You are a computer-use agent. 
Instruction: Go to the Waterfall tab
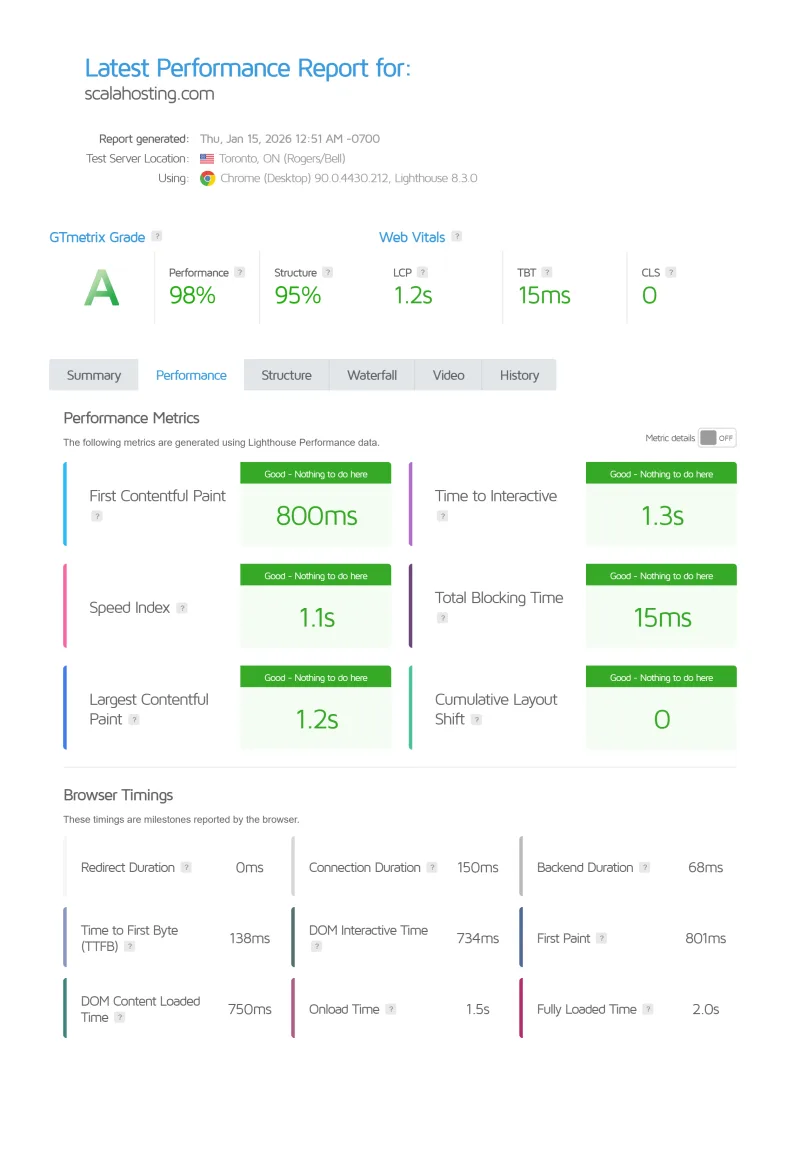(372, 376)
